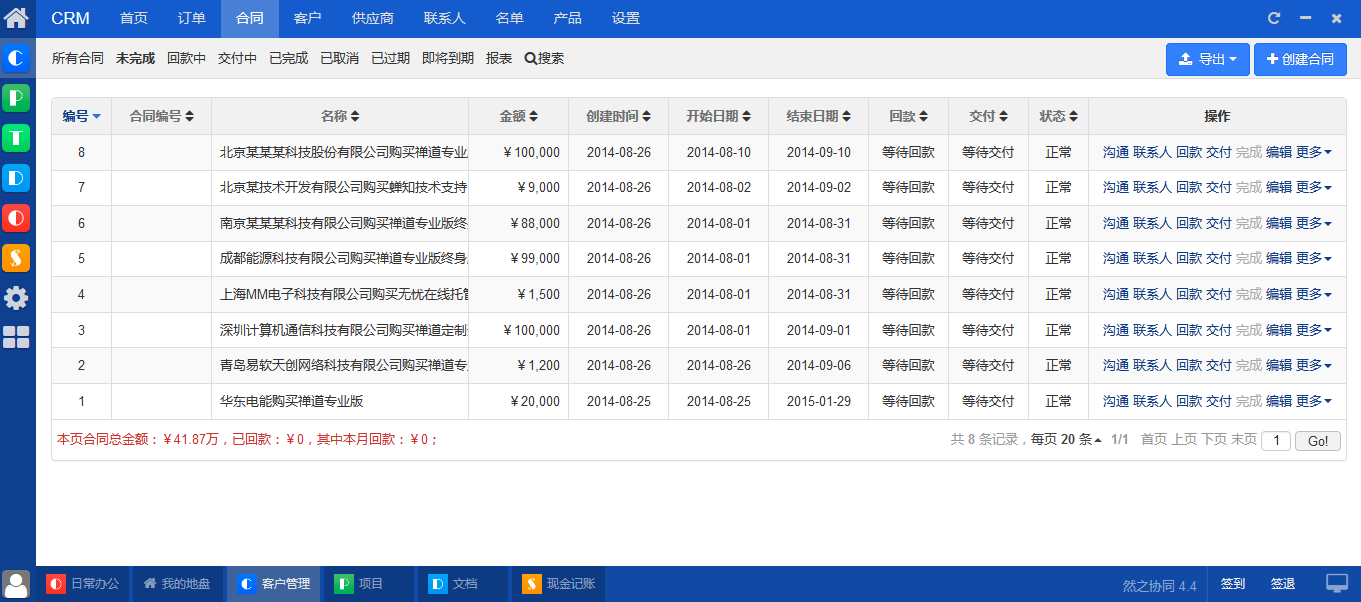Sort the table by 状态 column
Screen dimensions: 1361x602
point(1059,116)
